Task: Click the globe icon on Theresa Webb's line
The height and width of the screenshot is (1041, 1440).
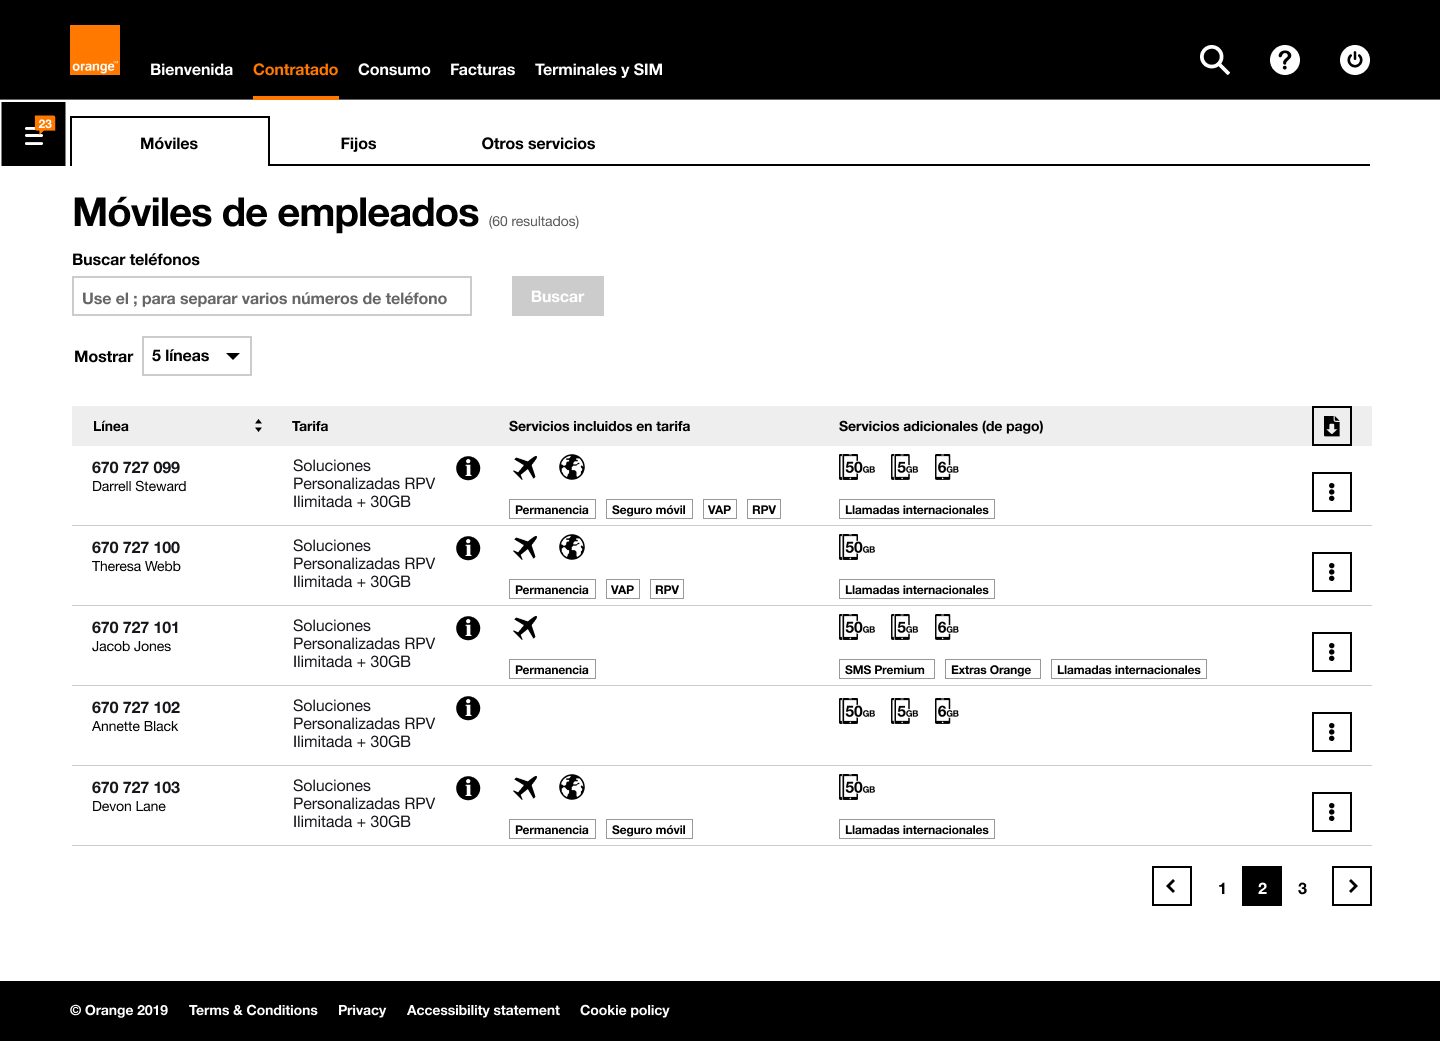Action: coord(572,547)
